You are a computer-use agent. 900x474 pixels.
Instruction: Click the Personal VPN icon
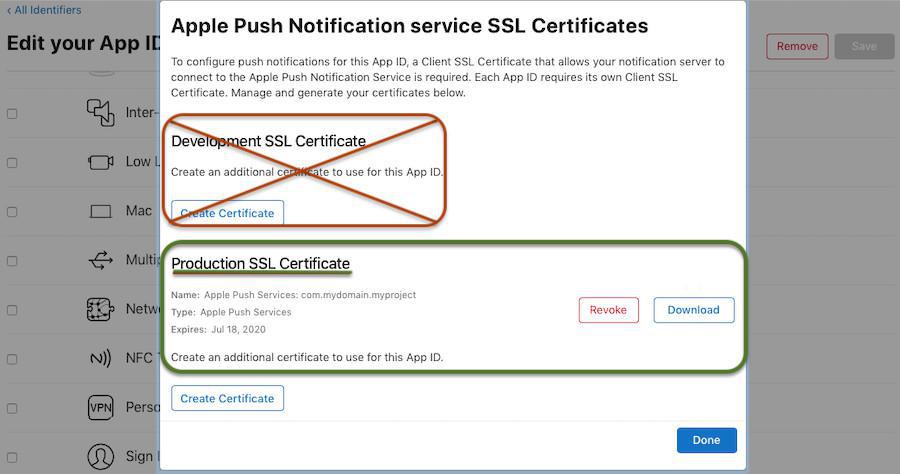tap(101, 408)
